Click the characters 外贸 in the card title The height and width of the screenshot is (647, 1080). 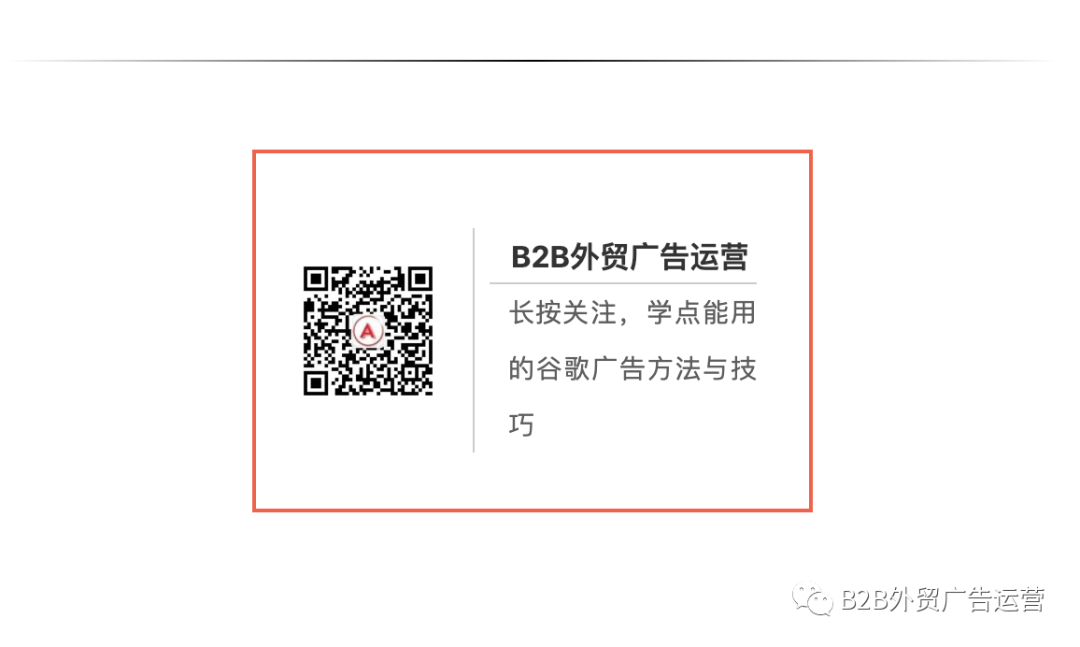point(598,257)
